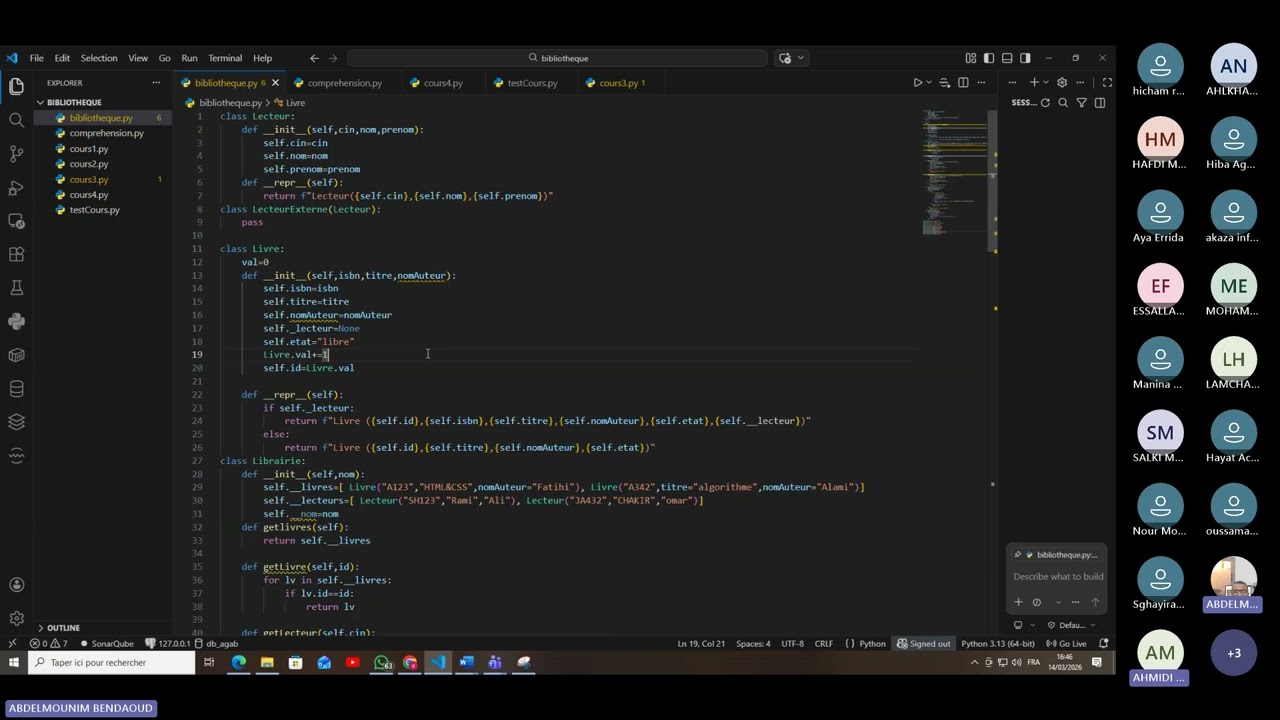The height and width of the screenshot is (720, 1280).
Task: Open the Remote Explorer view
Action: tap(16, 221)
